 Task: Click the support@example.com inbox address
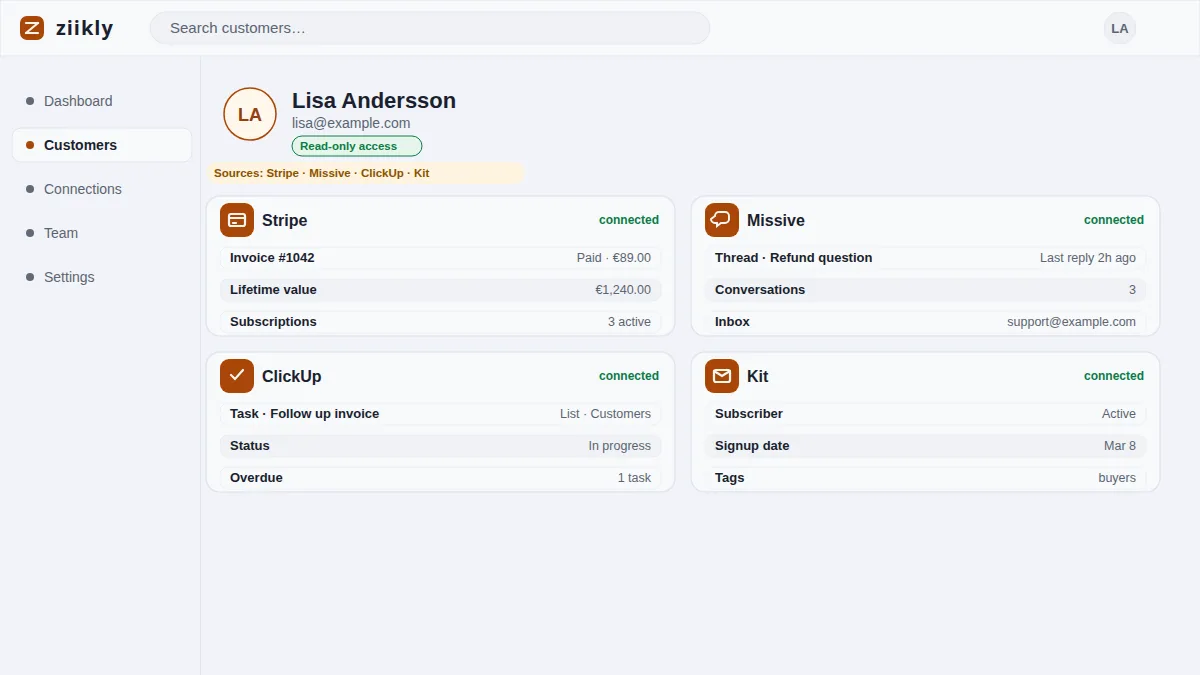(1071, 322)
